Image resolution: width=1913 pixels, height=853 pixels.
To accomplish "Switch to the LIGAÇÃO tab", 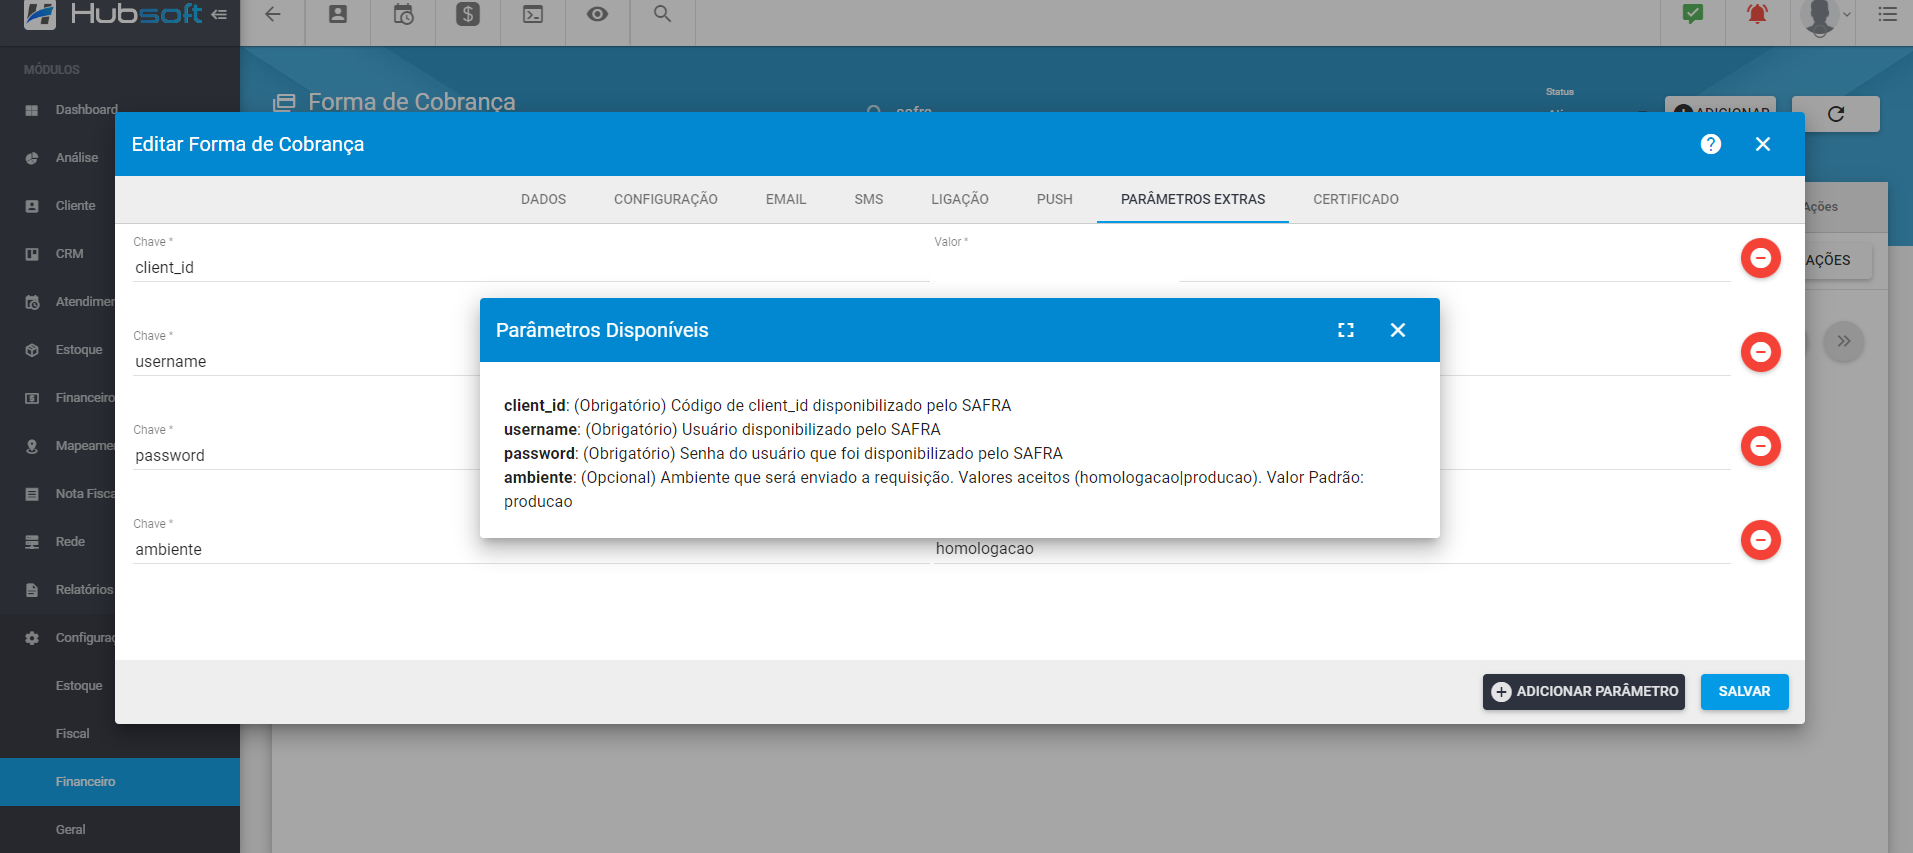I will 960,199.
